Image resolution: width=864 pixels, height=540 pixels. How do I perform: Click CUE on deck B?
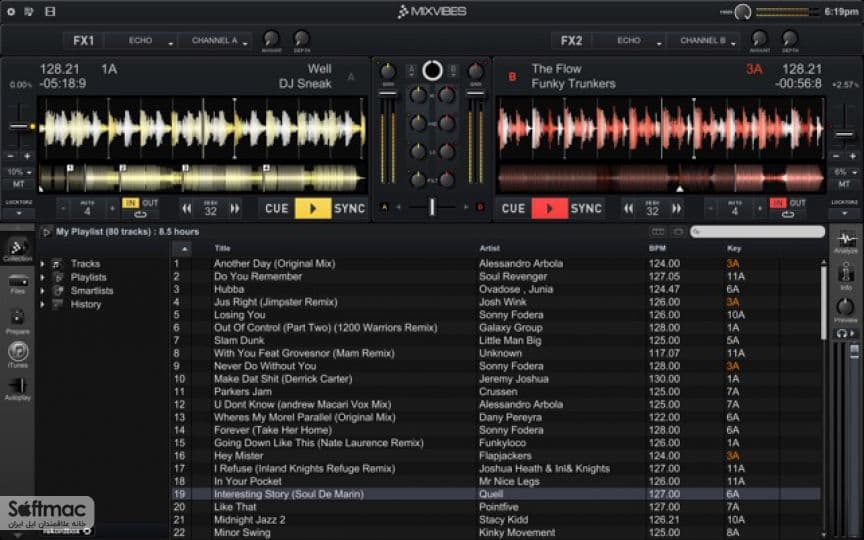pos(513,208)
